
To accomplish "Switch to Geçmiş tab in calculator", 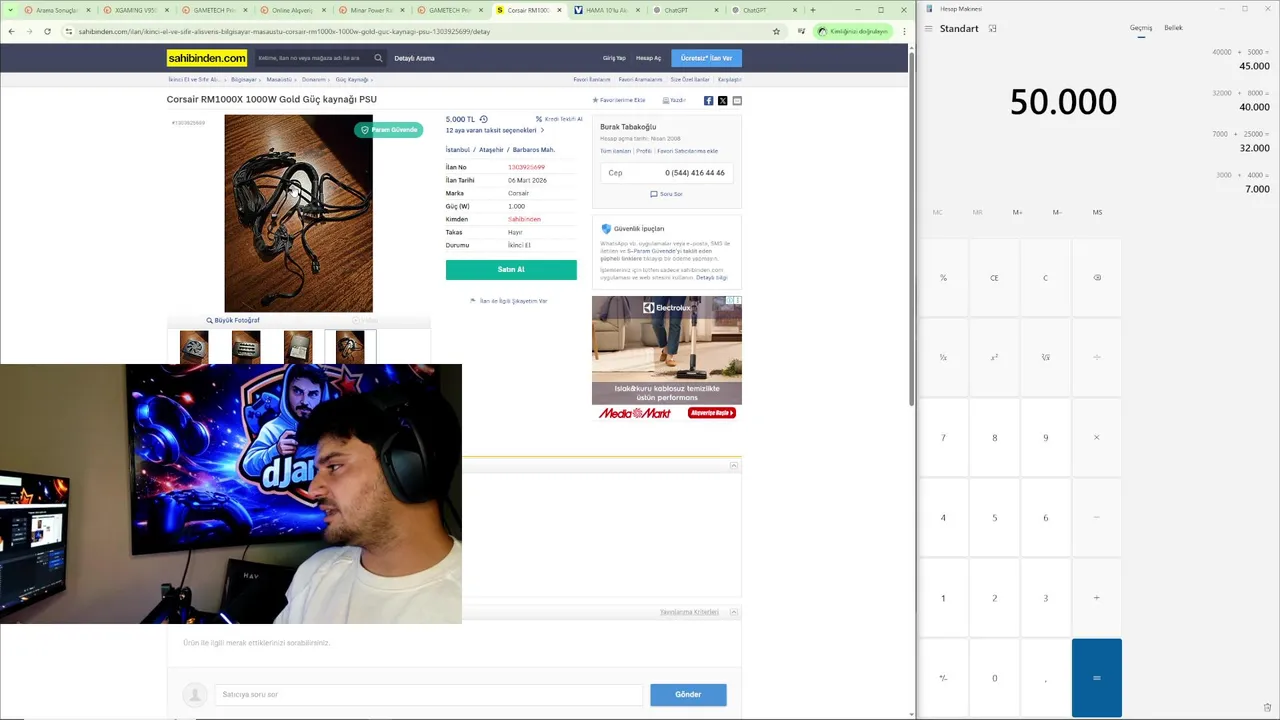I will (1141, 28).
